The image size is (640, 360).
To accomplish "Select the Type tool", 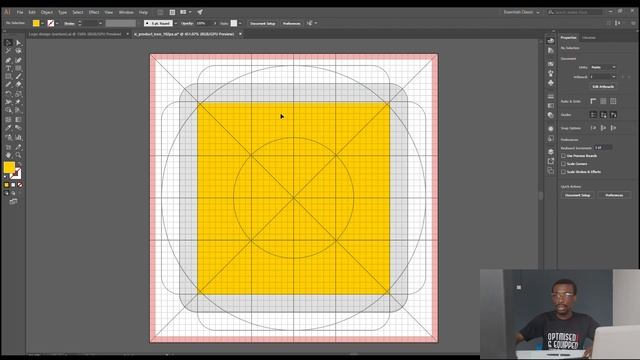I will [8, 68].
